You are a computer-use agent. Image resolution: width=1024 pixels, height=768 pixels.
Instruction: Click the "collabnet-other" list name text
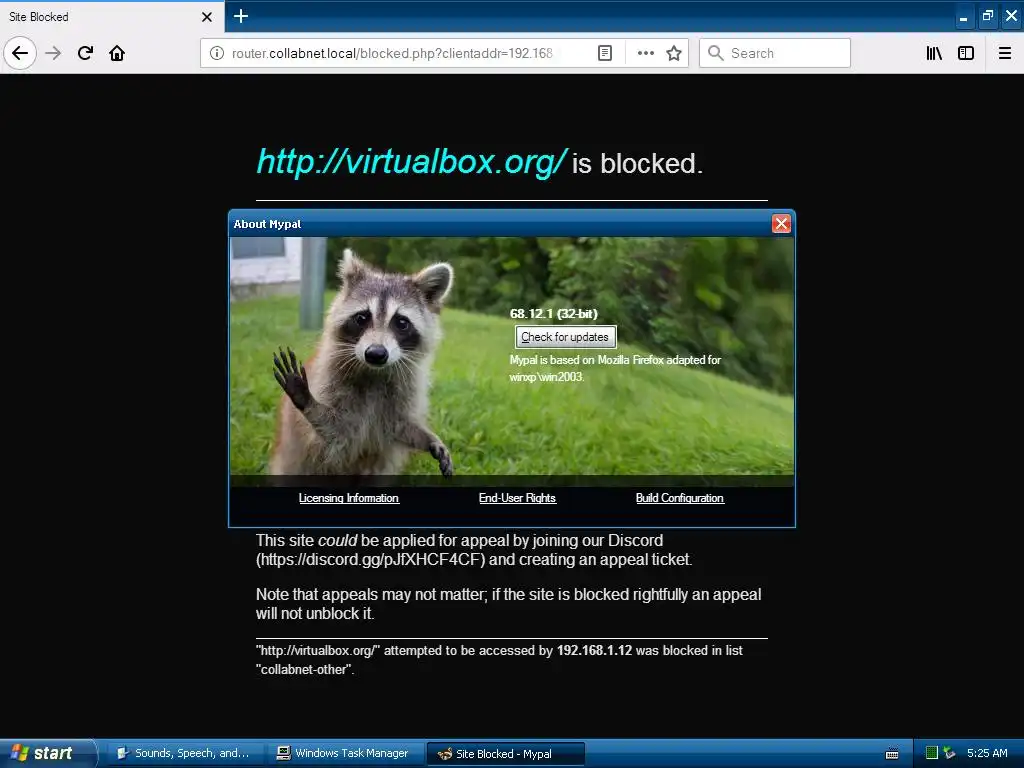click(304, 669)
